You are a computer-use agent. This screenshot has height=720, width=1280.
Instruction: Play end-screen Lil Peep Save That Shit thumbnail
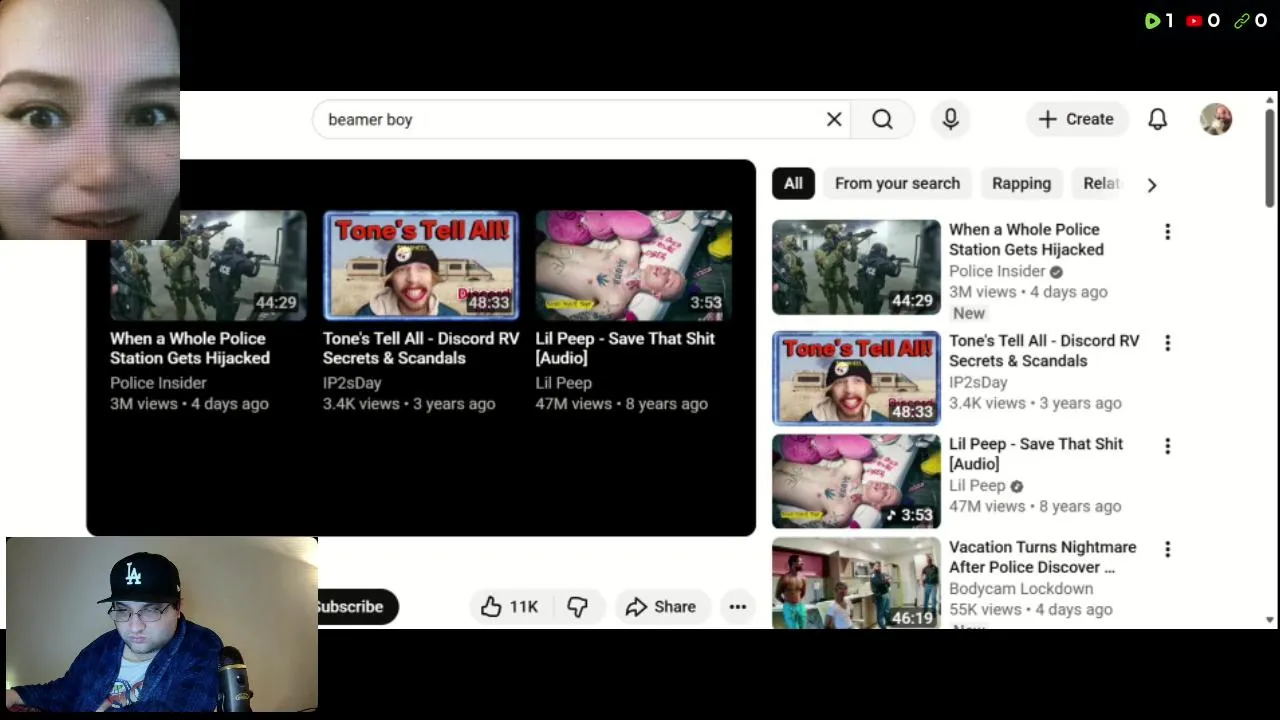coord(633,265)
